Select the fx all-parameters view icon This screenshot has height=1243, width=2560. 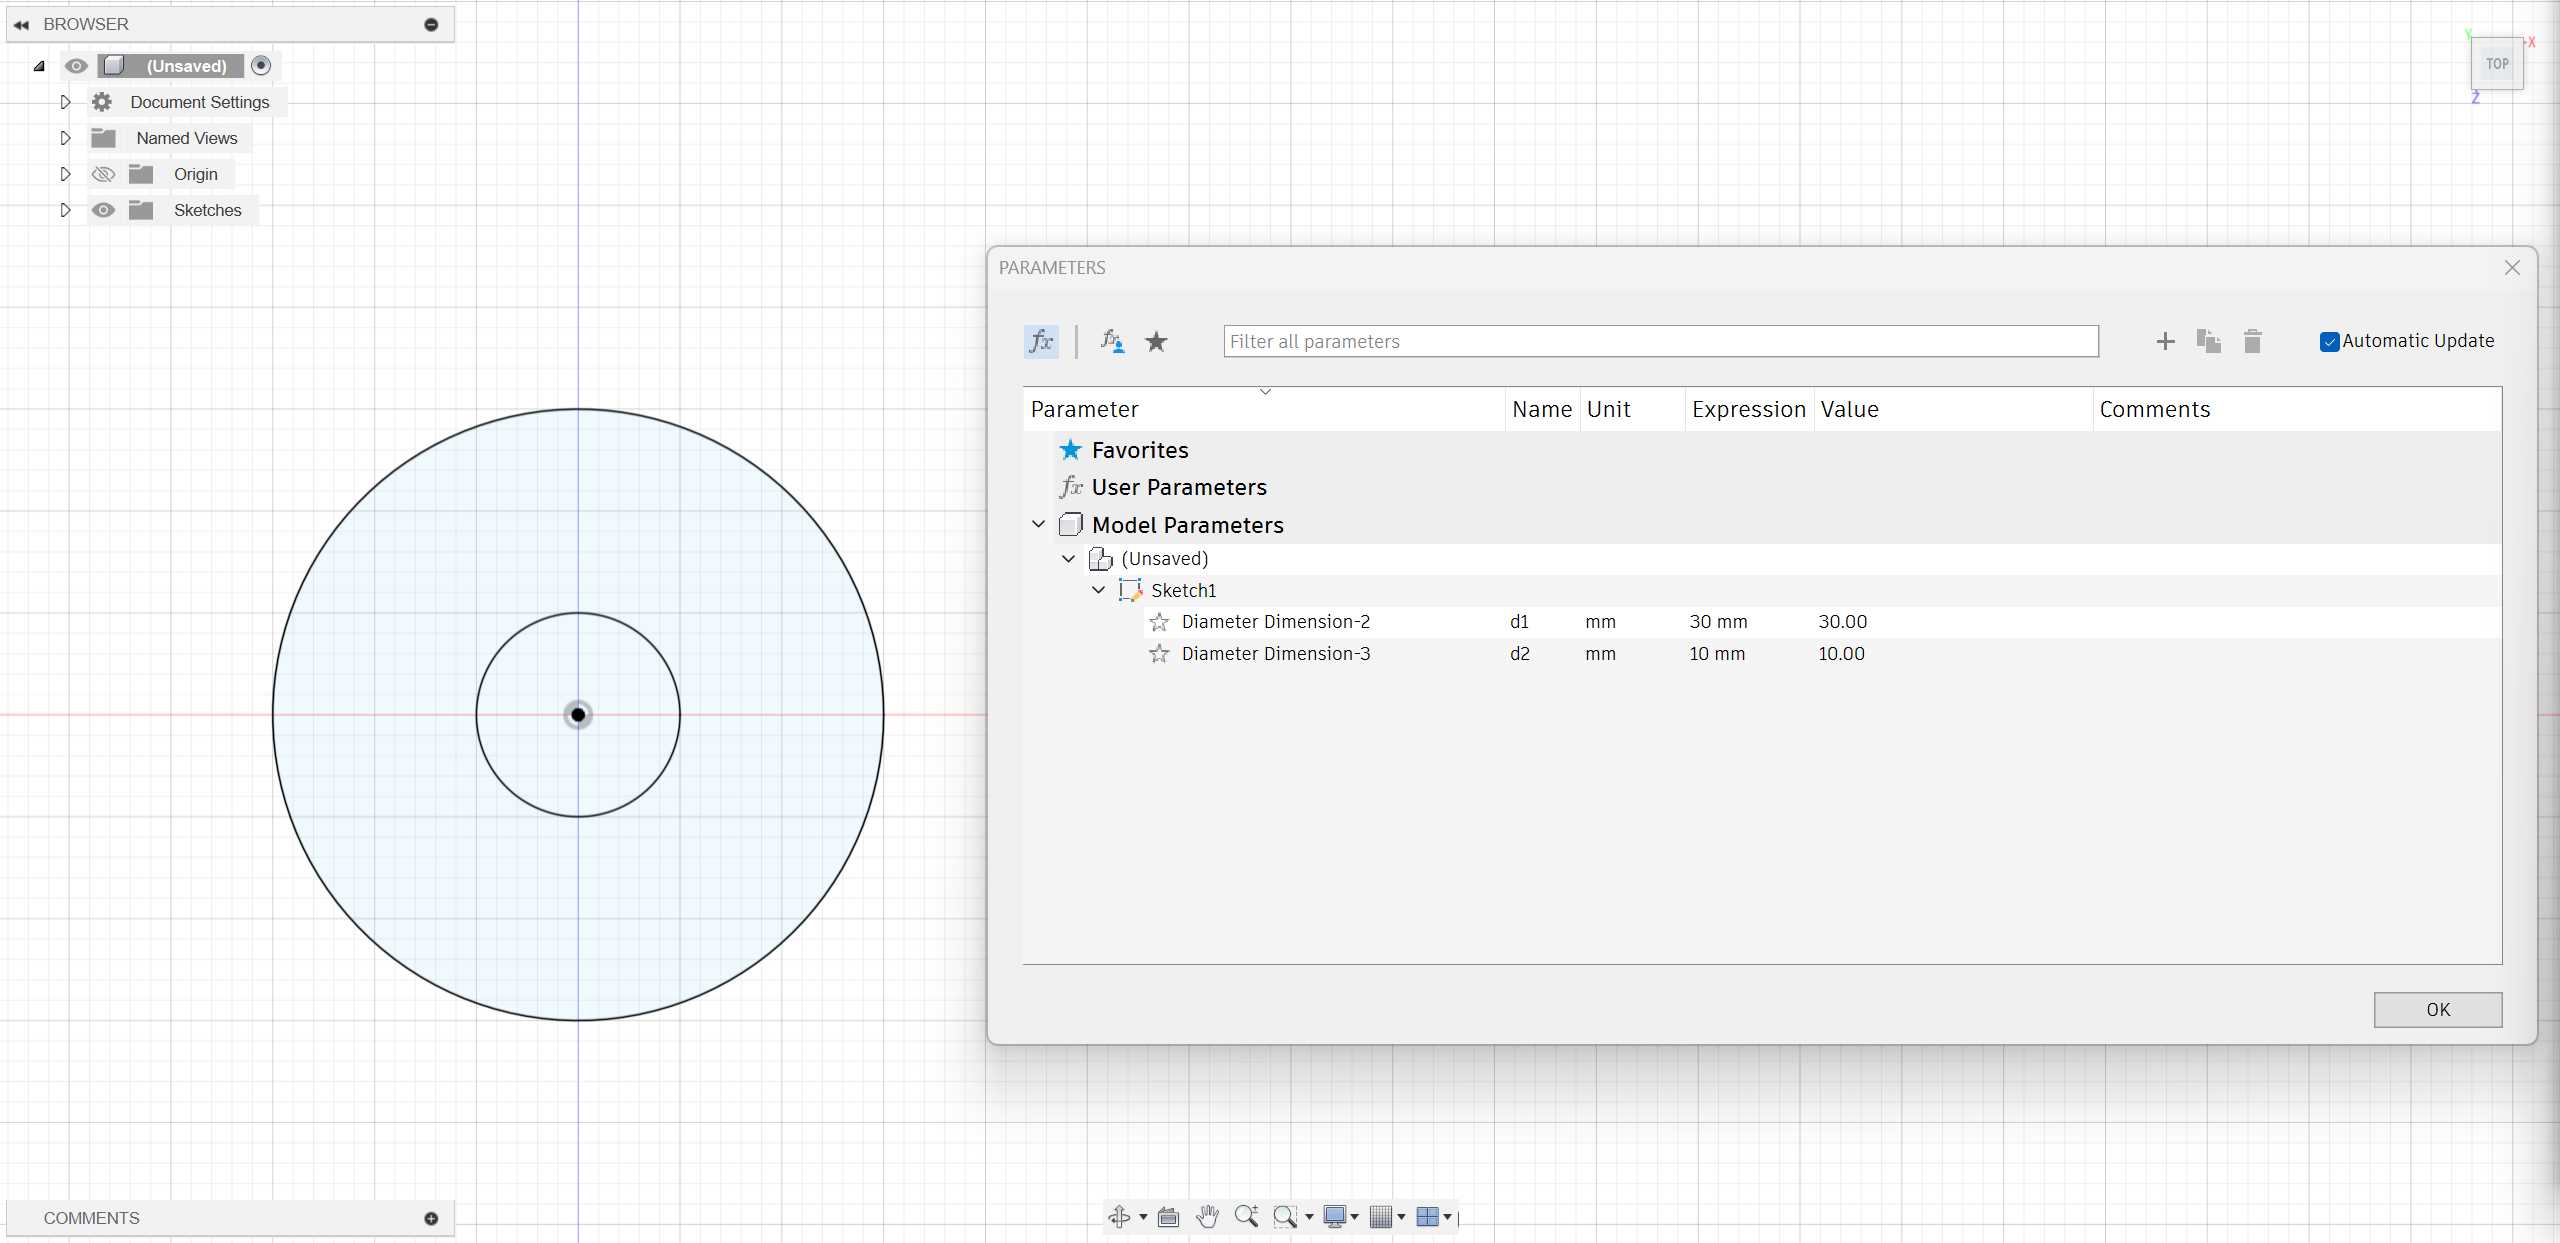1041,342
